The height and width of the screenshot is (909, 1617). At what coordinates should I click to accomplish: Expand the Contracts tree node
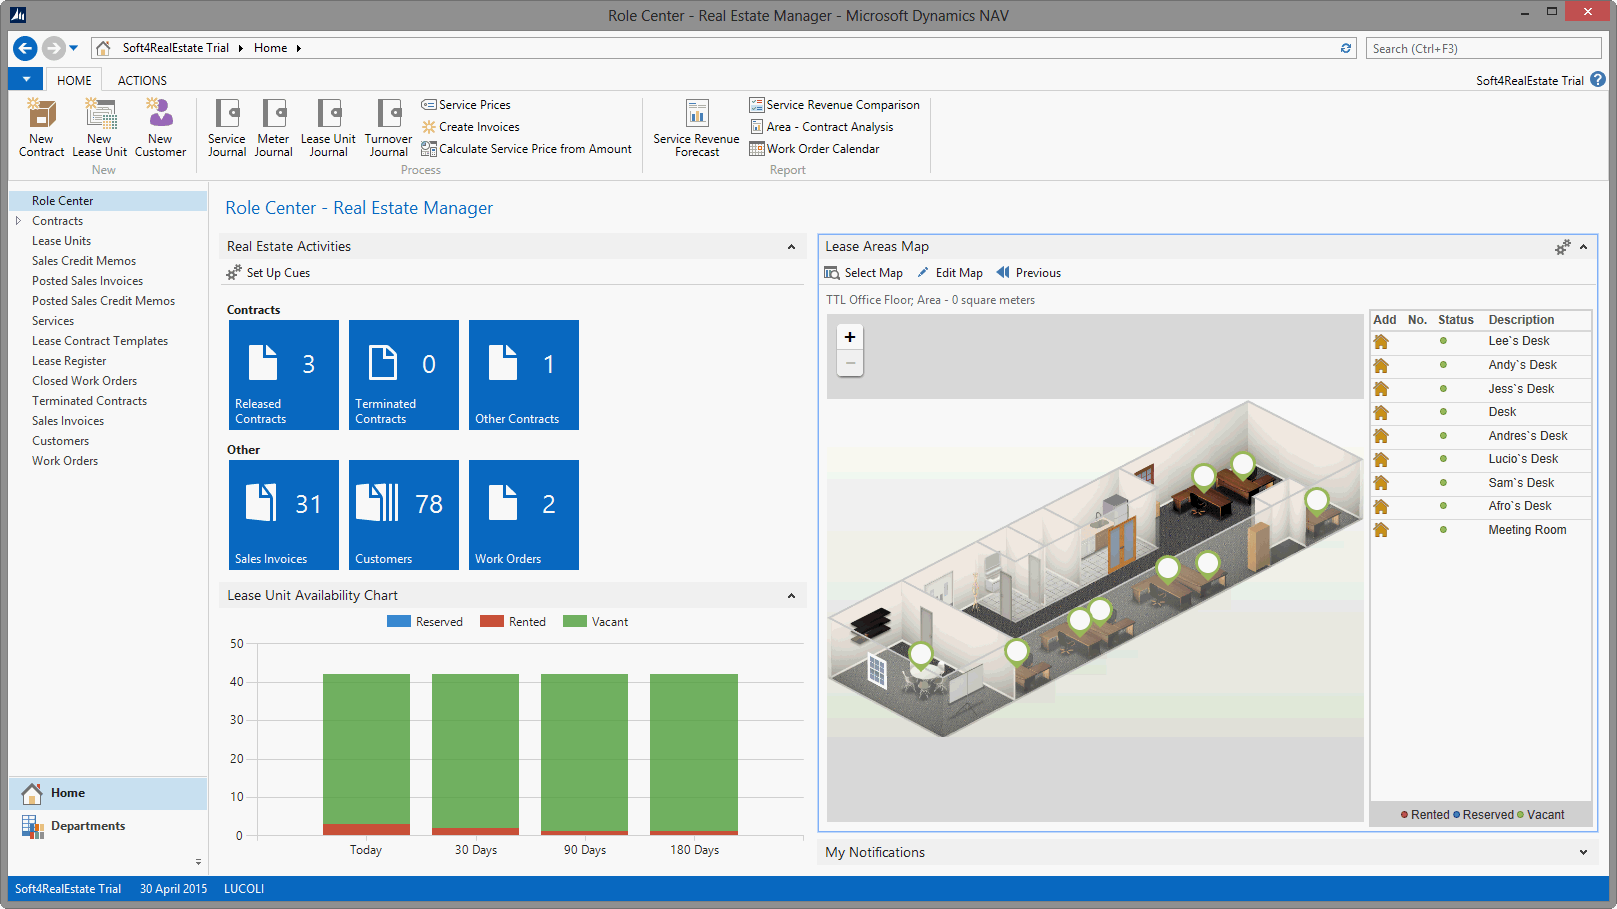pos(18,221)
